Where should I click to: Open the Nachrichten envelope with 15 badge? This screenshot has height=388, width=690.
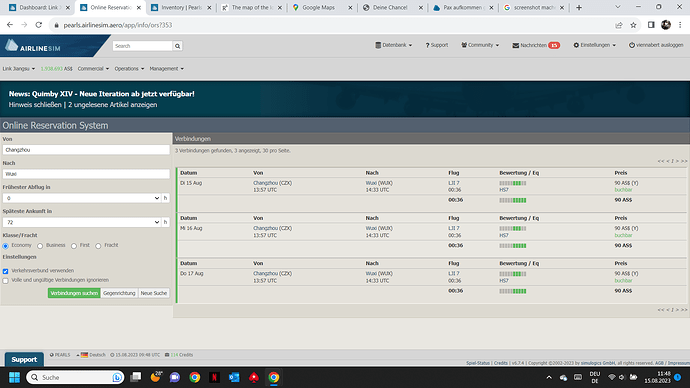pos(536,45)
